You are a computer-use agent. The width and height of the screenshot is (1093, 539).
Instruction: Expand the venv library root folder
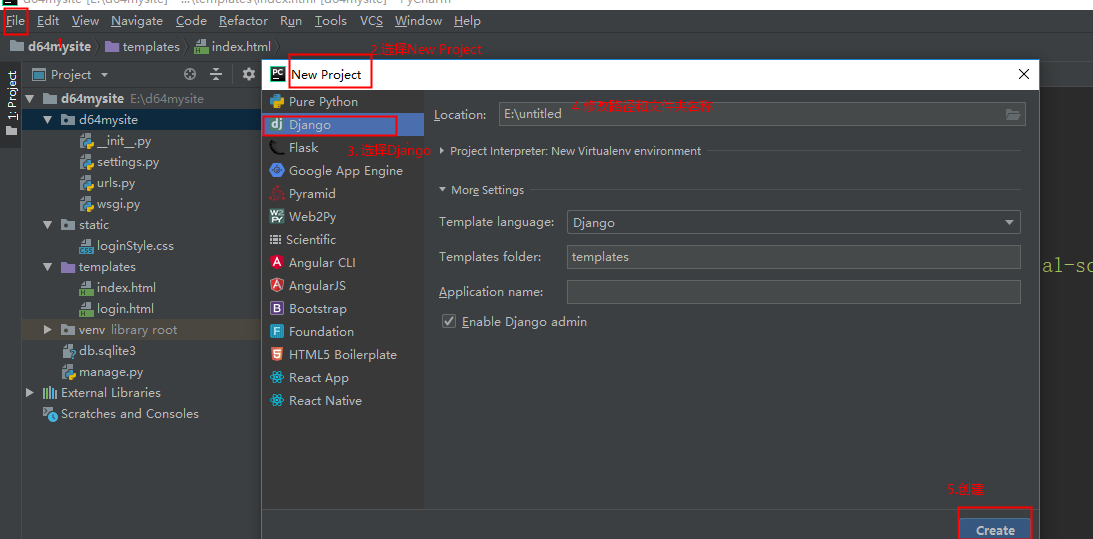click(47, 330)
